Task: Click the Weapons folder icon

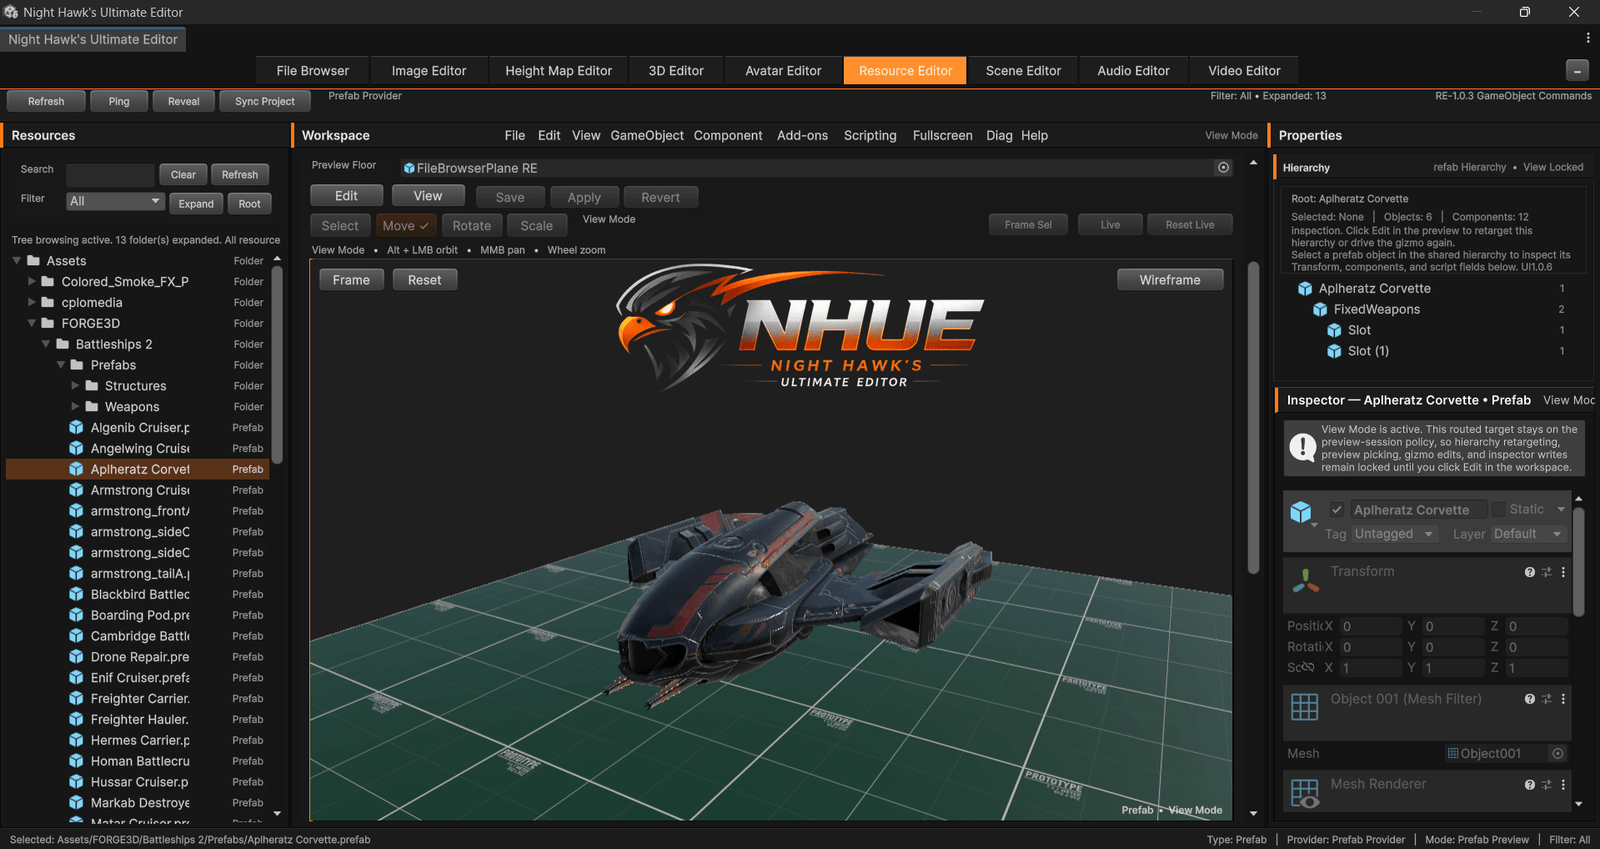Action: pos(92,406)
